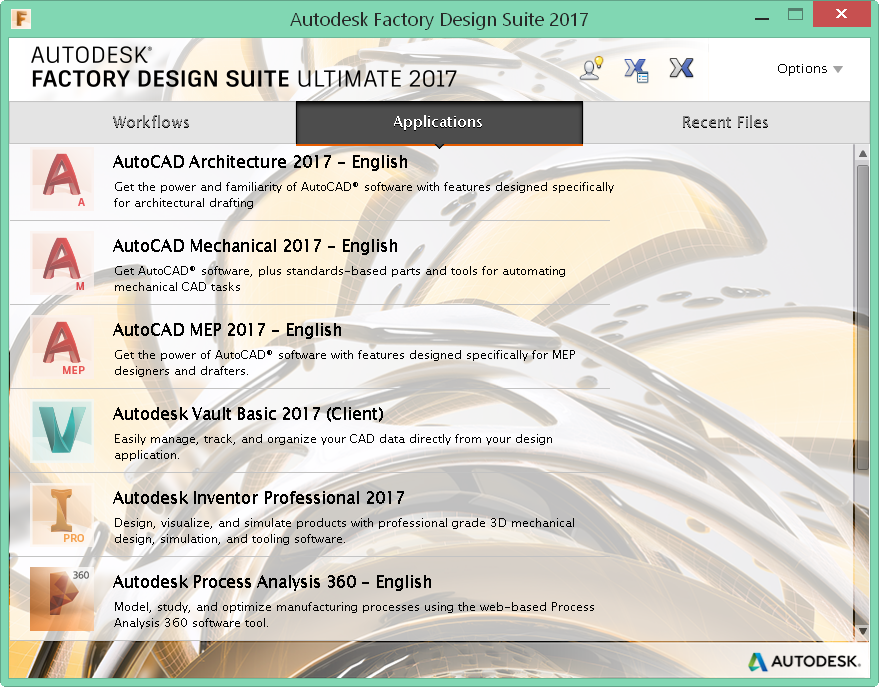
Task: Click the plain Autodesk Exchange X icon
Action: [681, 68]
